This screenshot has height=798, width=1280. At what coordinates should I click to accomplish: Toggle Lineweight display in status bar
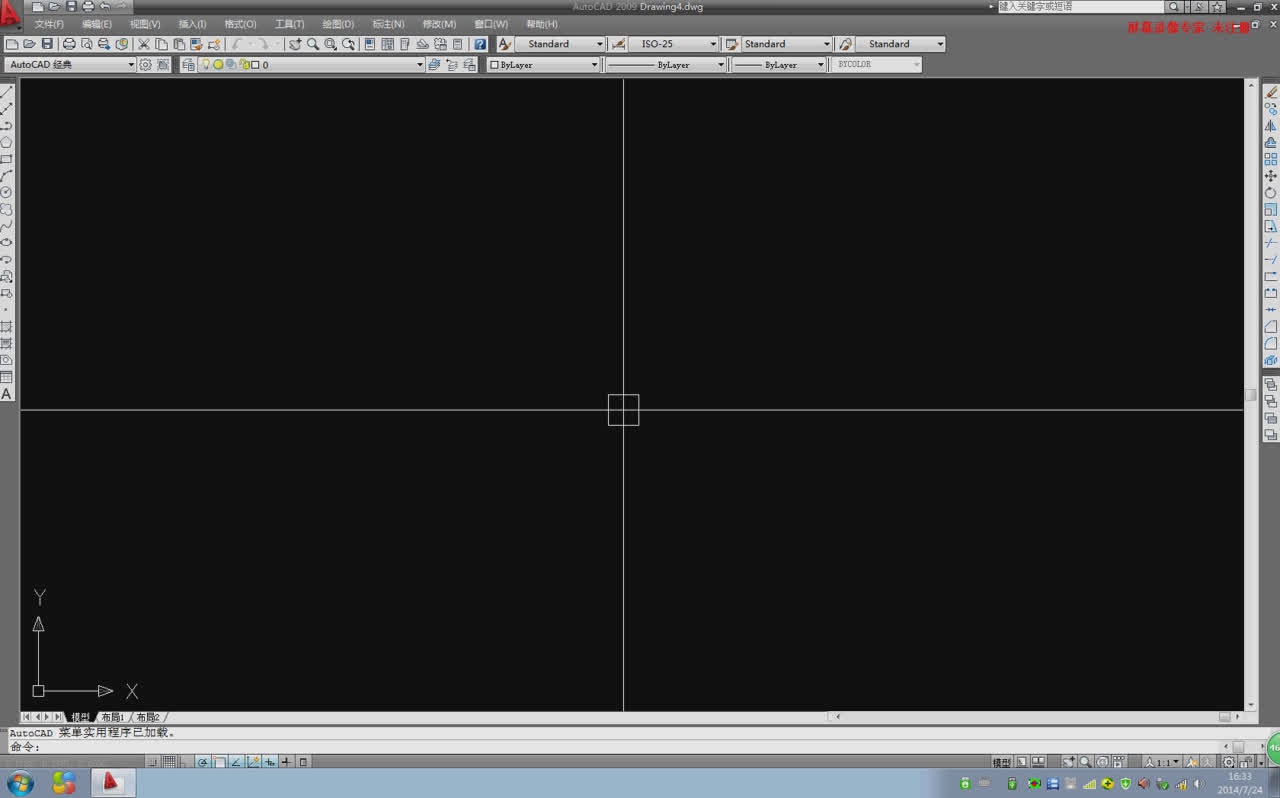point(286,762)
